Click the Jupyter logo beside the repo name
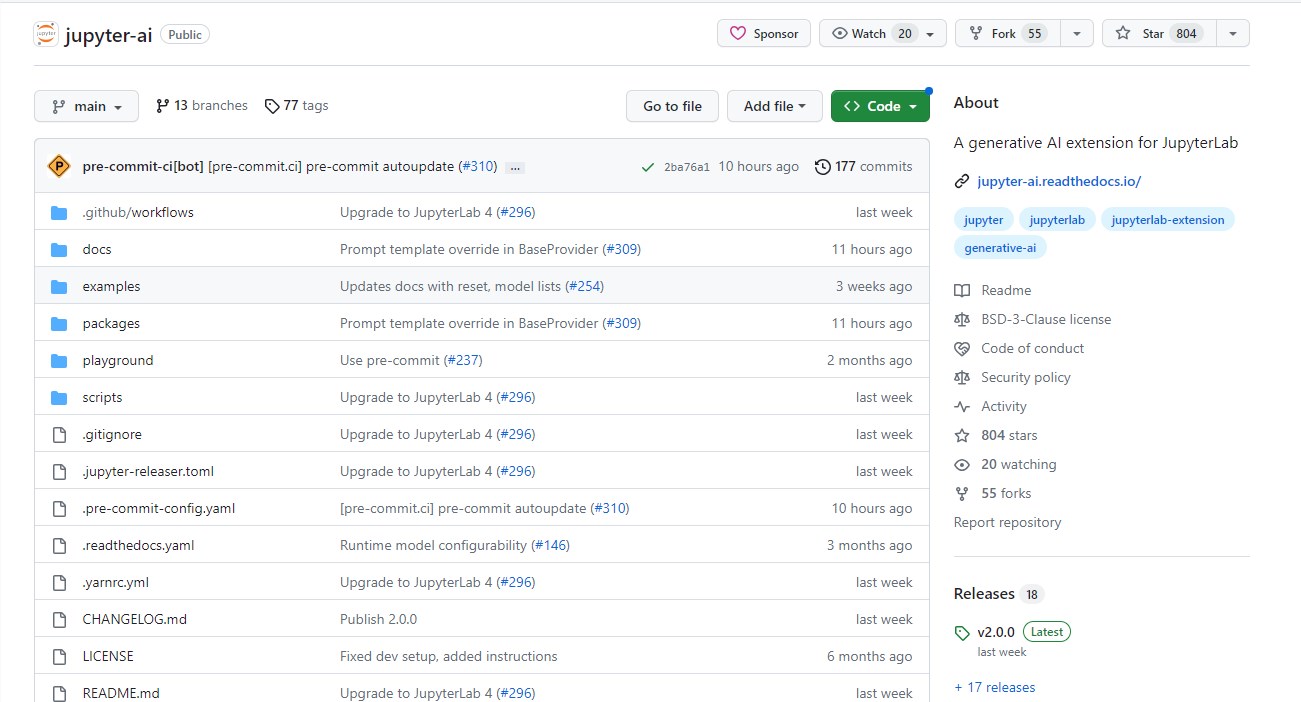The height and width of the screenshot is (702, 1301). 46,34
